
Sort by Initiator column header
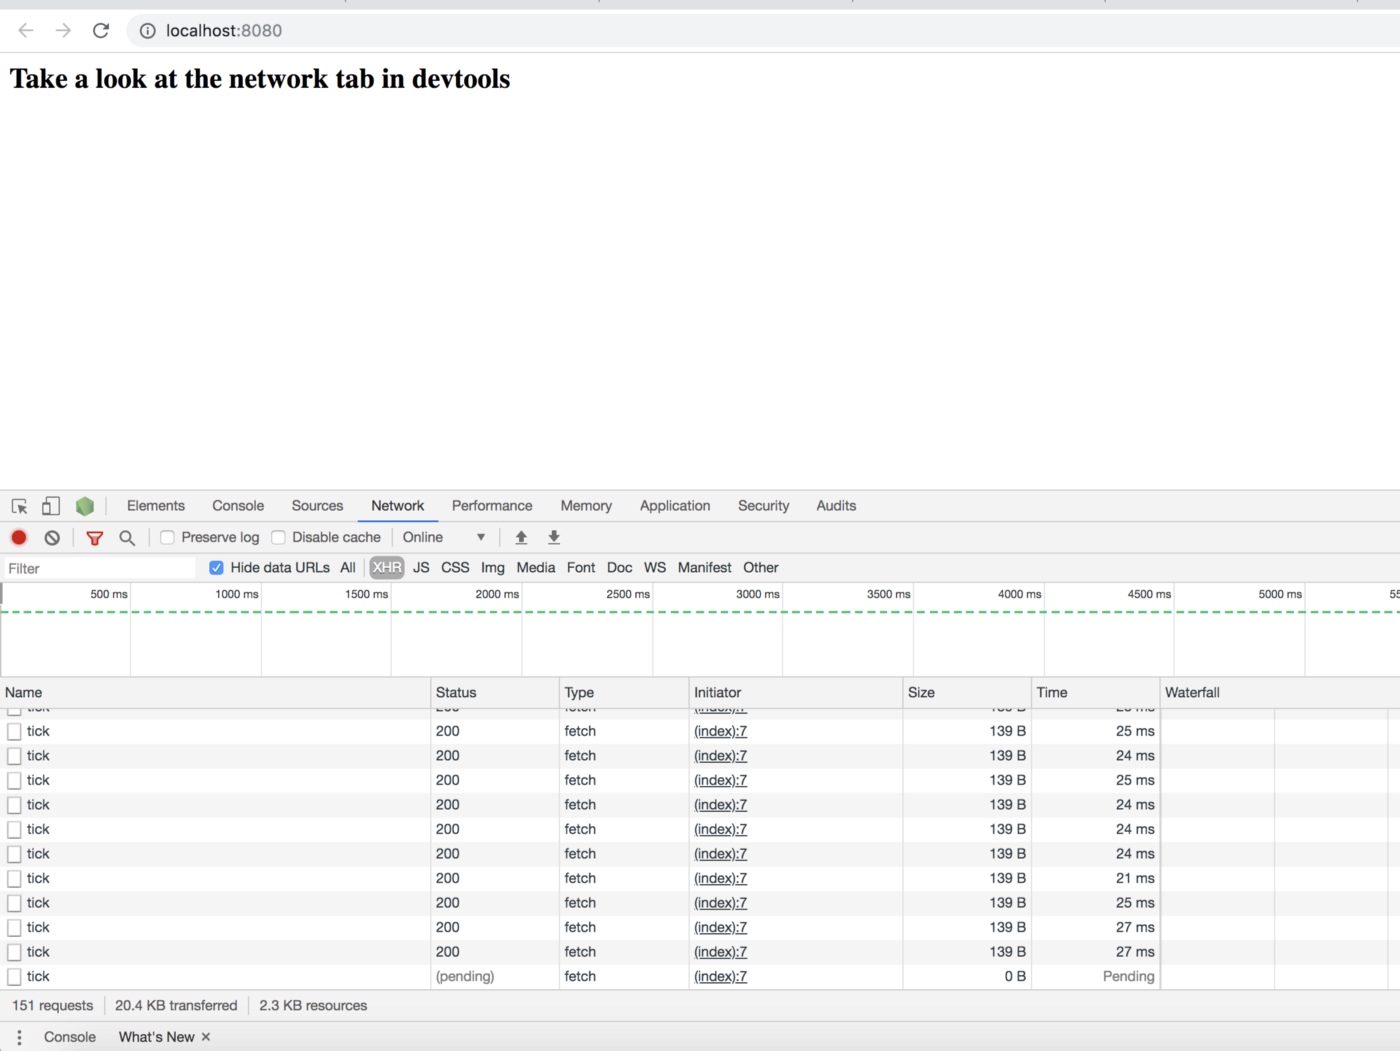tap(796, 692)
